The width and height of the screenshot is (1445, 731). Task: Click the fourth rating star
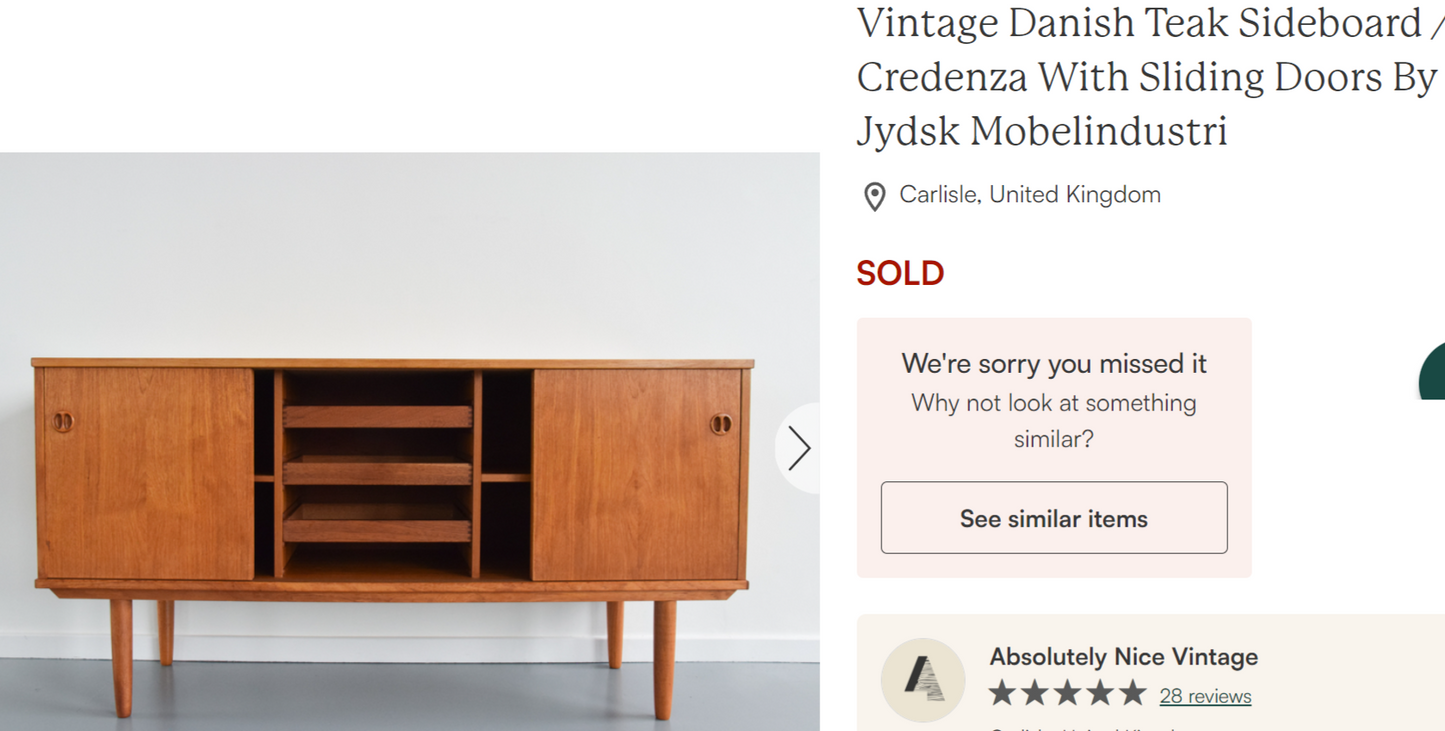click(1101, 690)
